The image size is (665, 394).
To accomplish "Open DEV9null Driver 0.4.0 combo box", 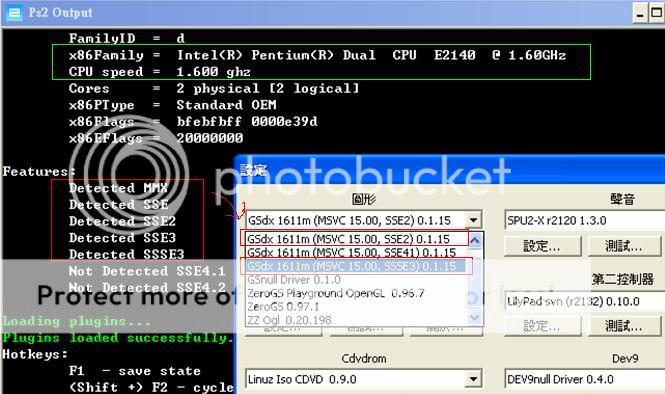I will click(x=585, y=379).
